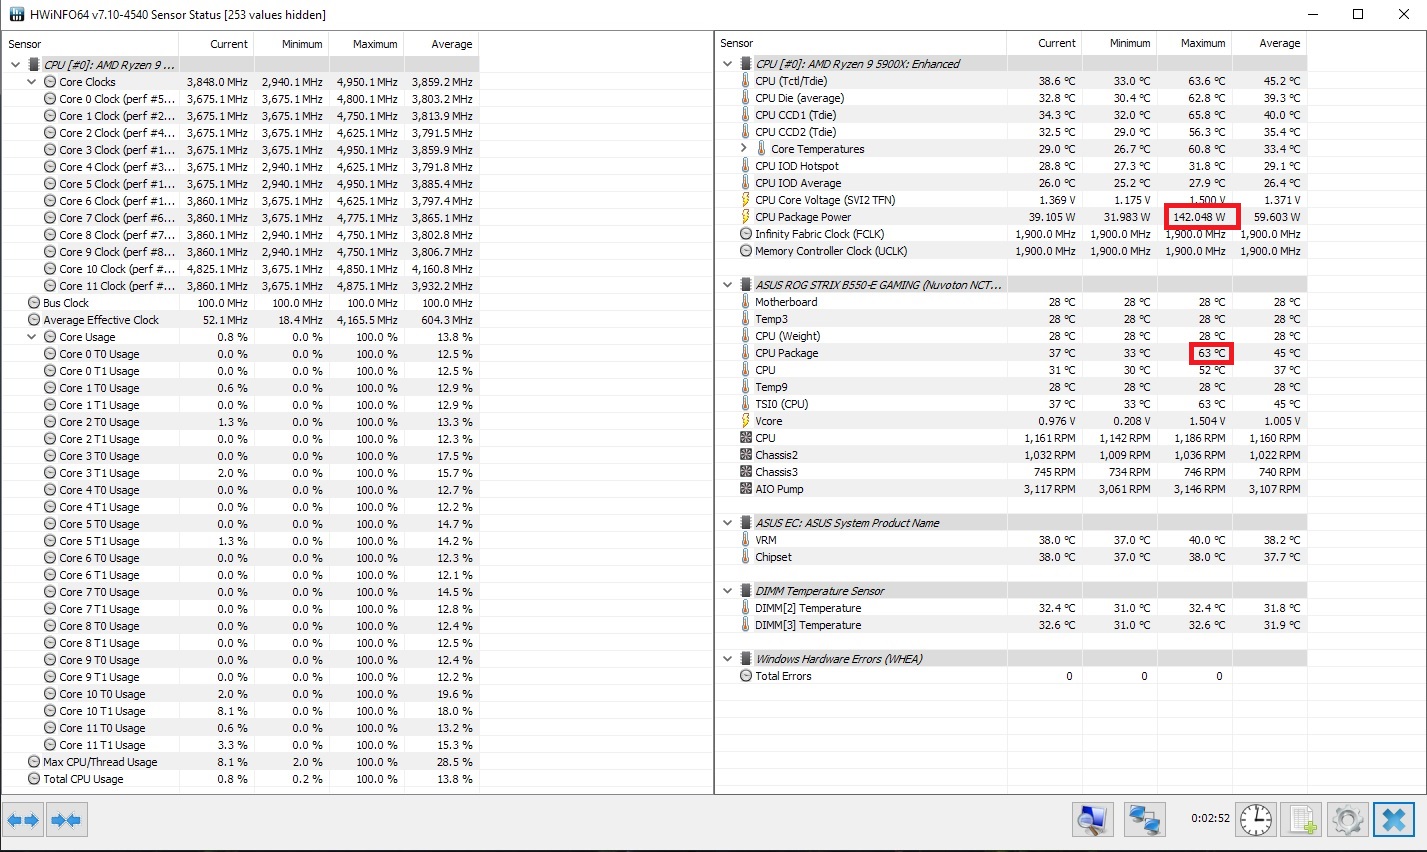Viewport: 1427px width, 852px height.
Task: Click the thermometer icon beside Chipset
Action: point(745,557)
